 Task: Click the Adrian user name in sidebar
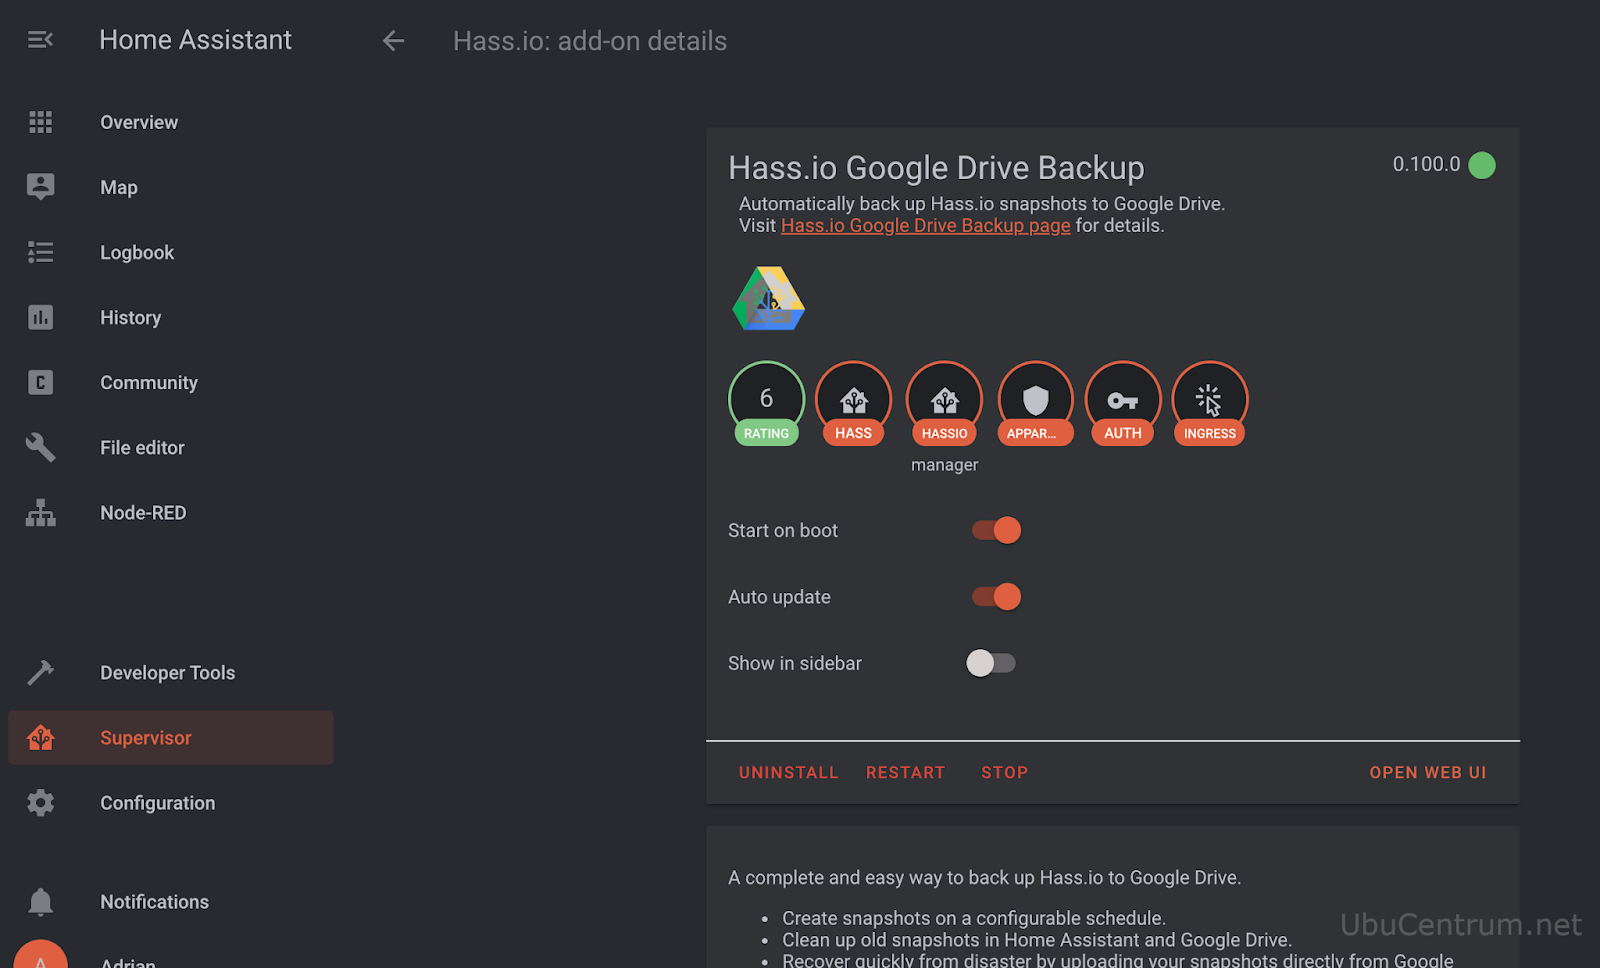coord(128,962)
